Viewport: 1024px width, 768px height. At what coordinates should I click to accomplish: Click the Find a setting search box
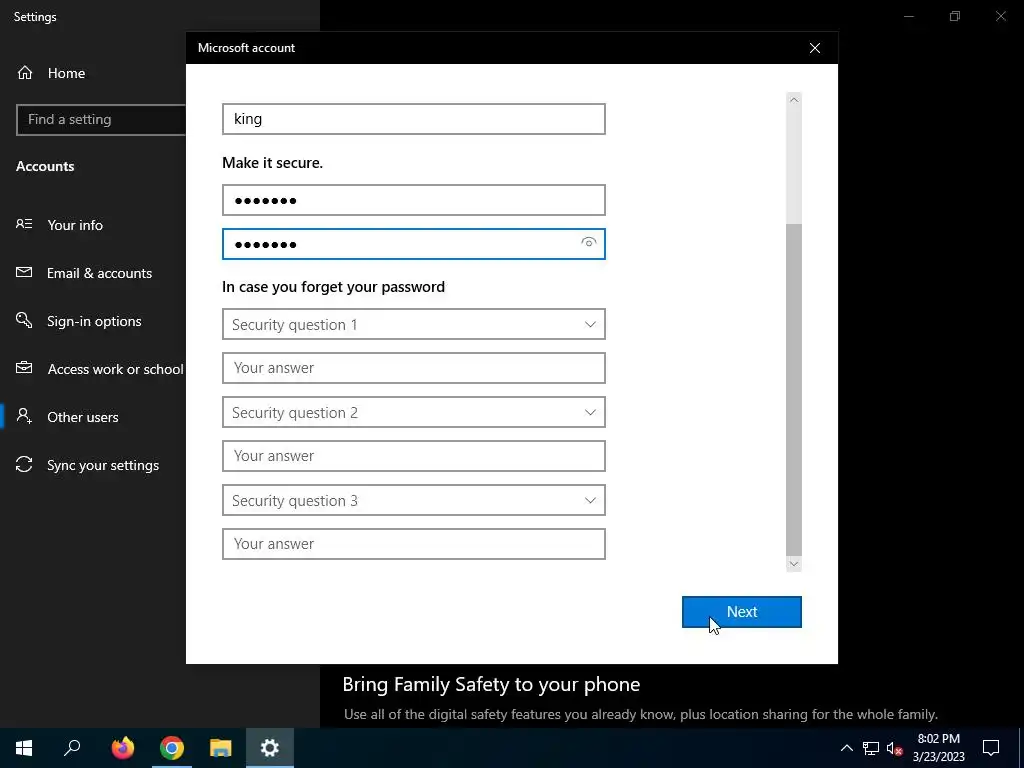(x=101, y=120)
